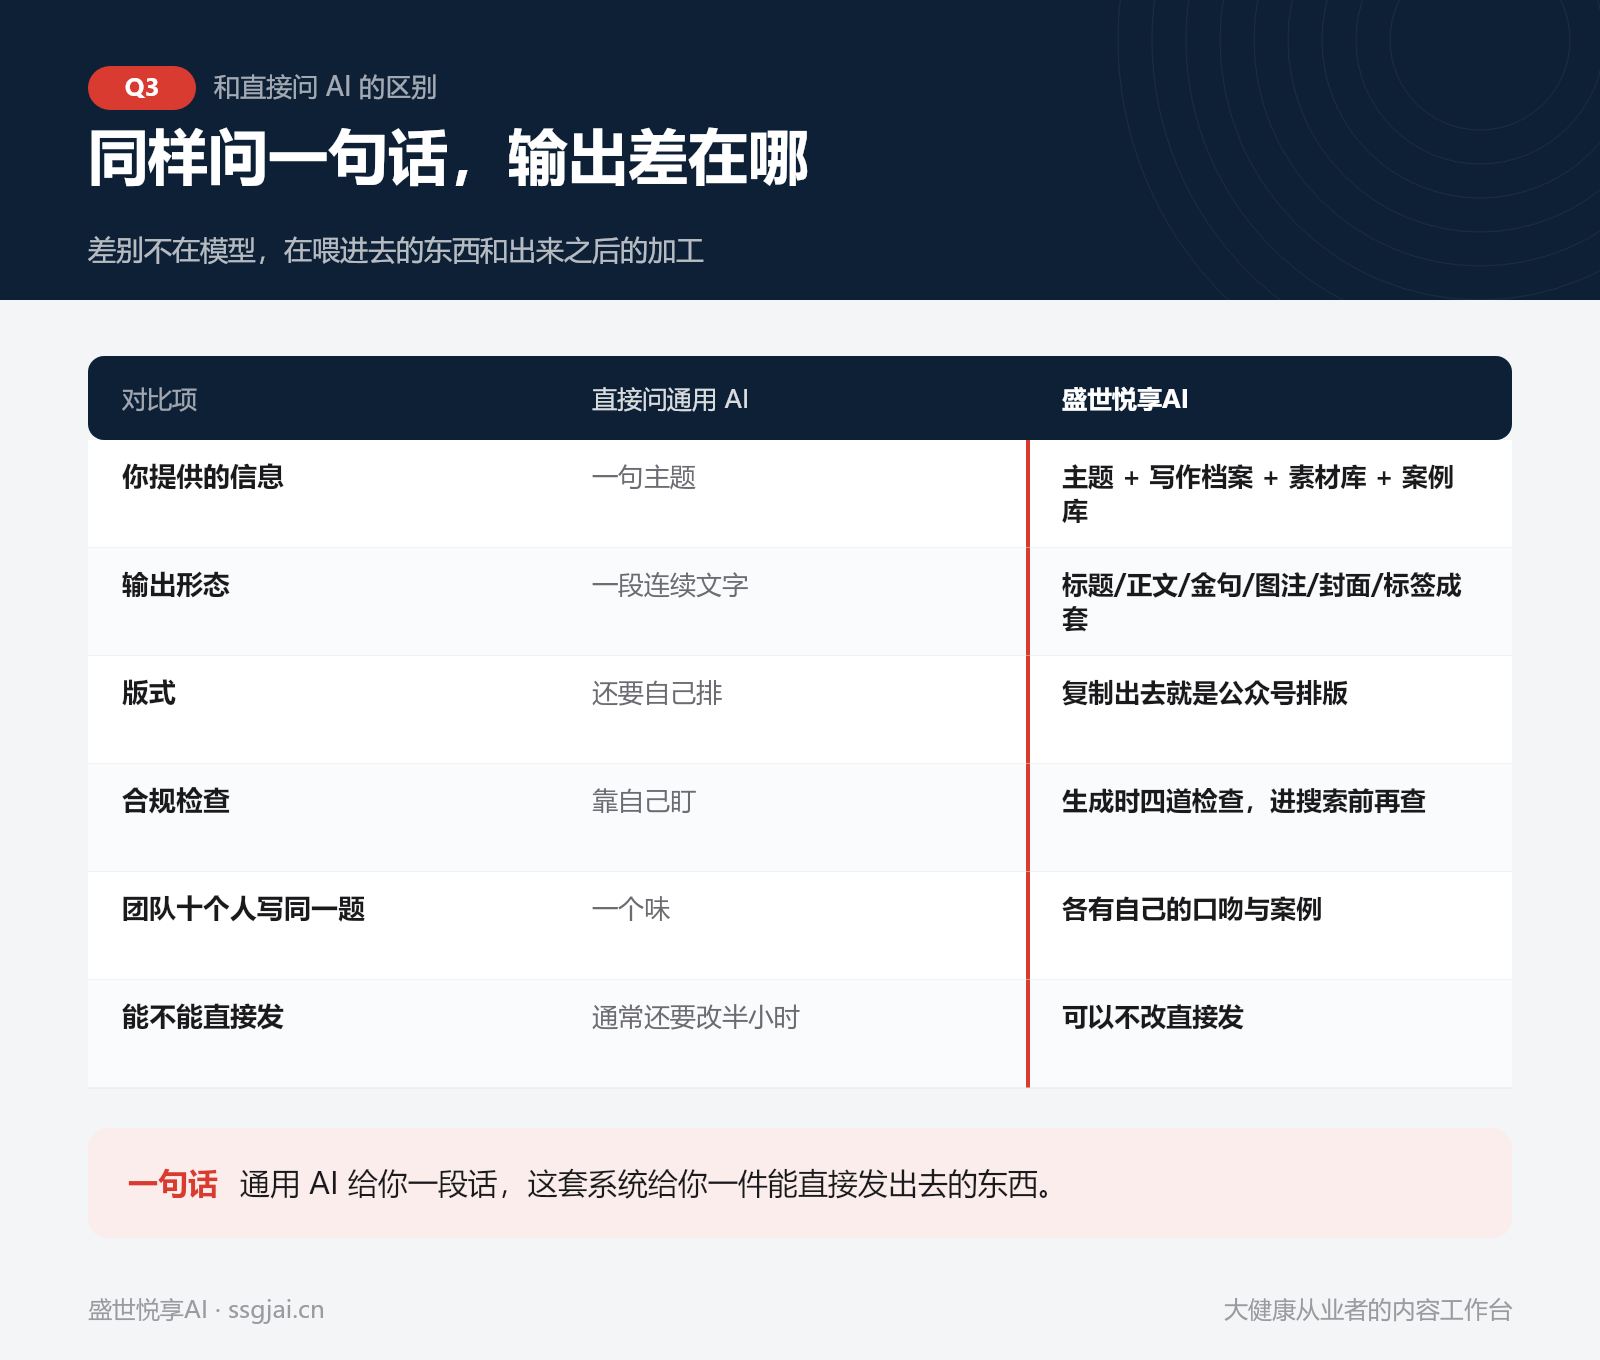Select row label 团队十个人写同一题
The image size is (1600, 1360).
click(x=244, y=909)
